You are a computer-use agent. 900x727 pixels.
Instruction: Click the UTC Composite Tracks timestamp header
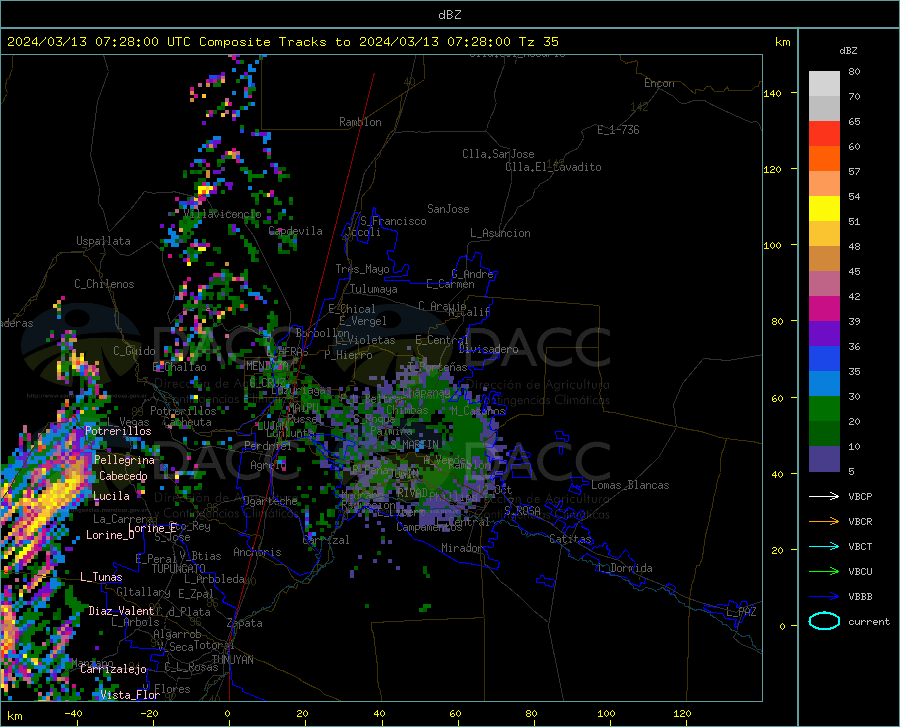pyautogui.click(x=282, y=42)
